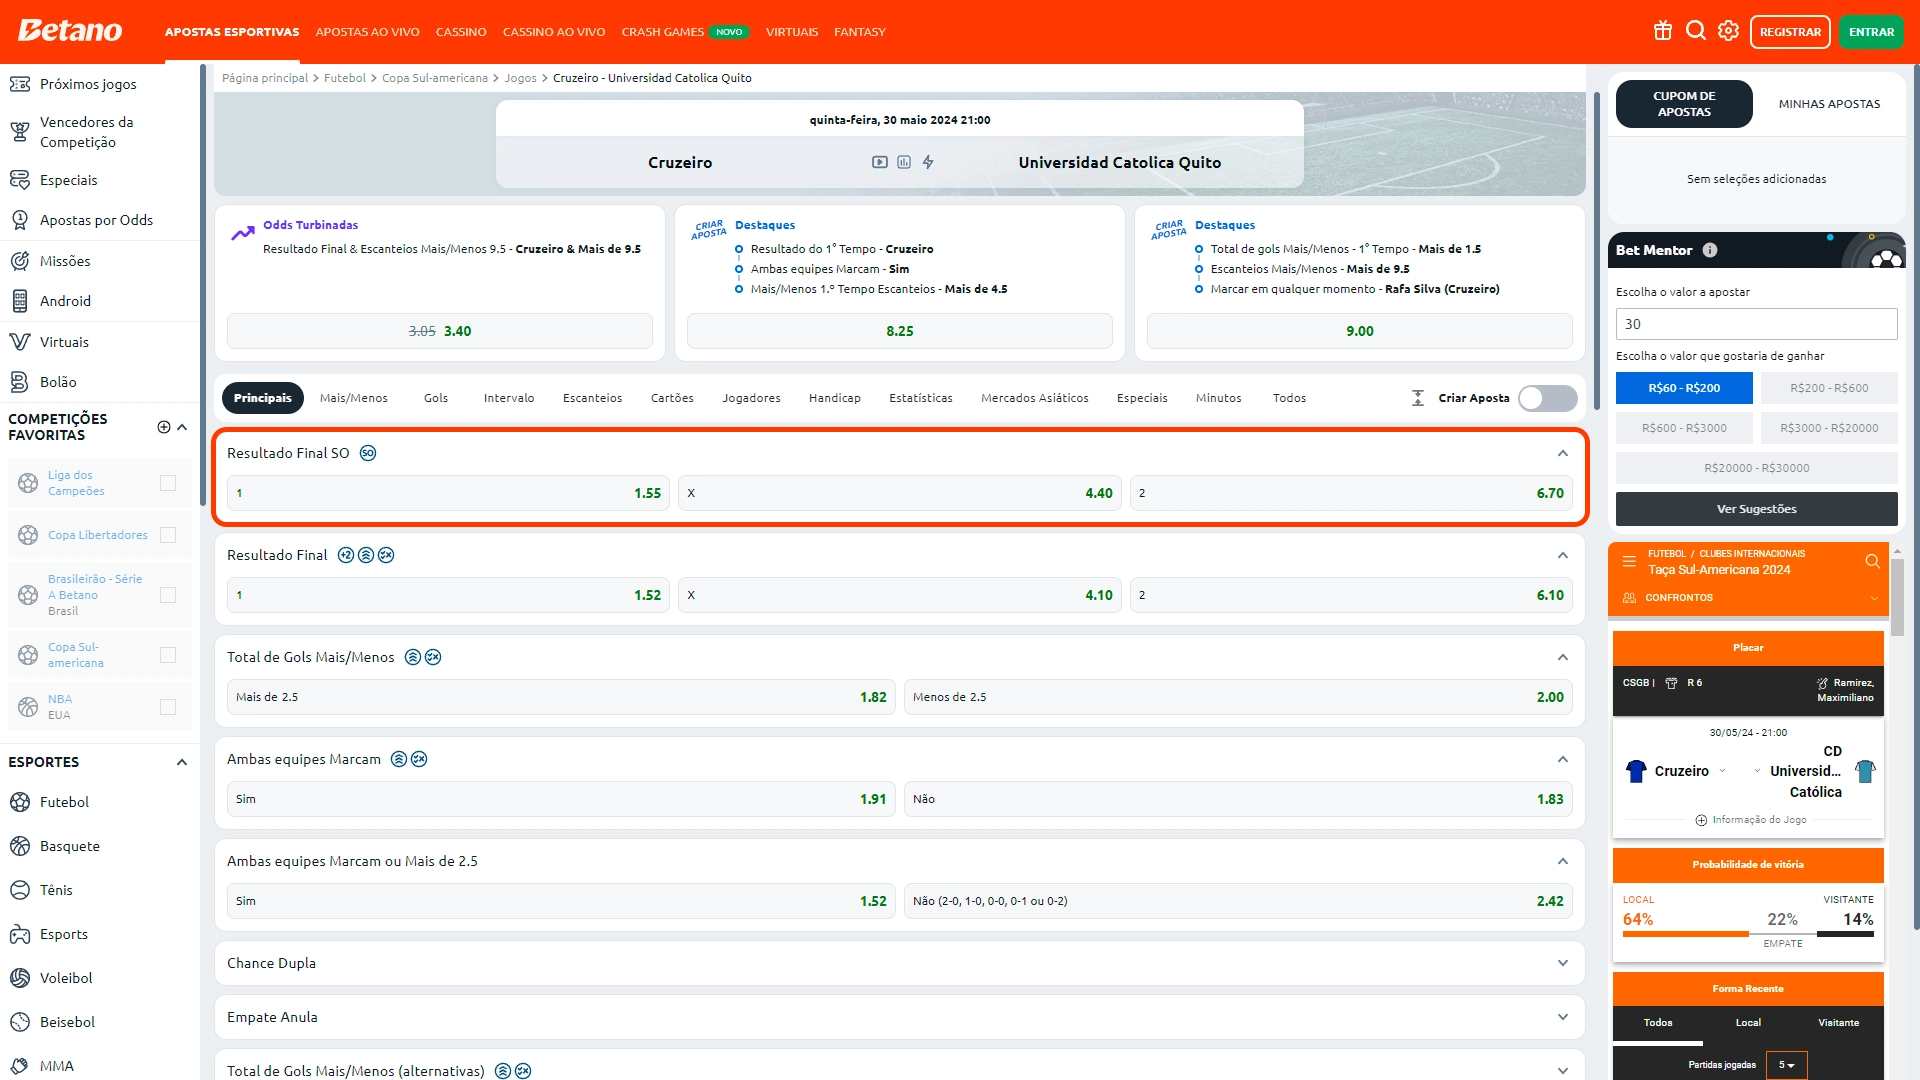This screenshot has height=1080, width=1920.
Task: Open the search magnifier in header
Action: pos(1696,31)
